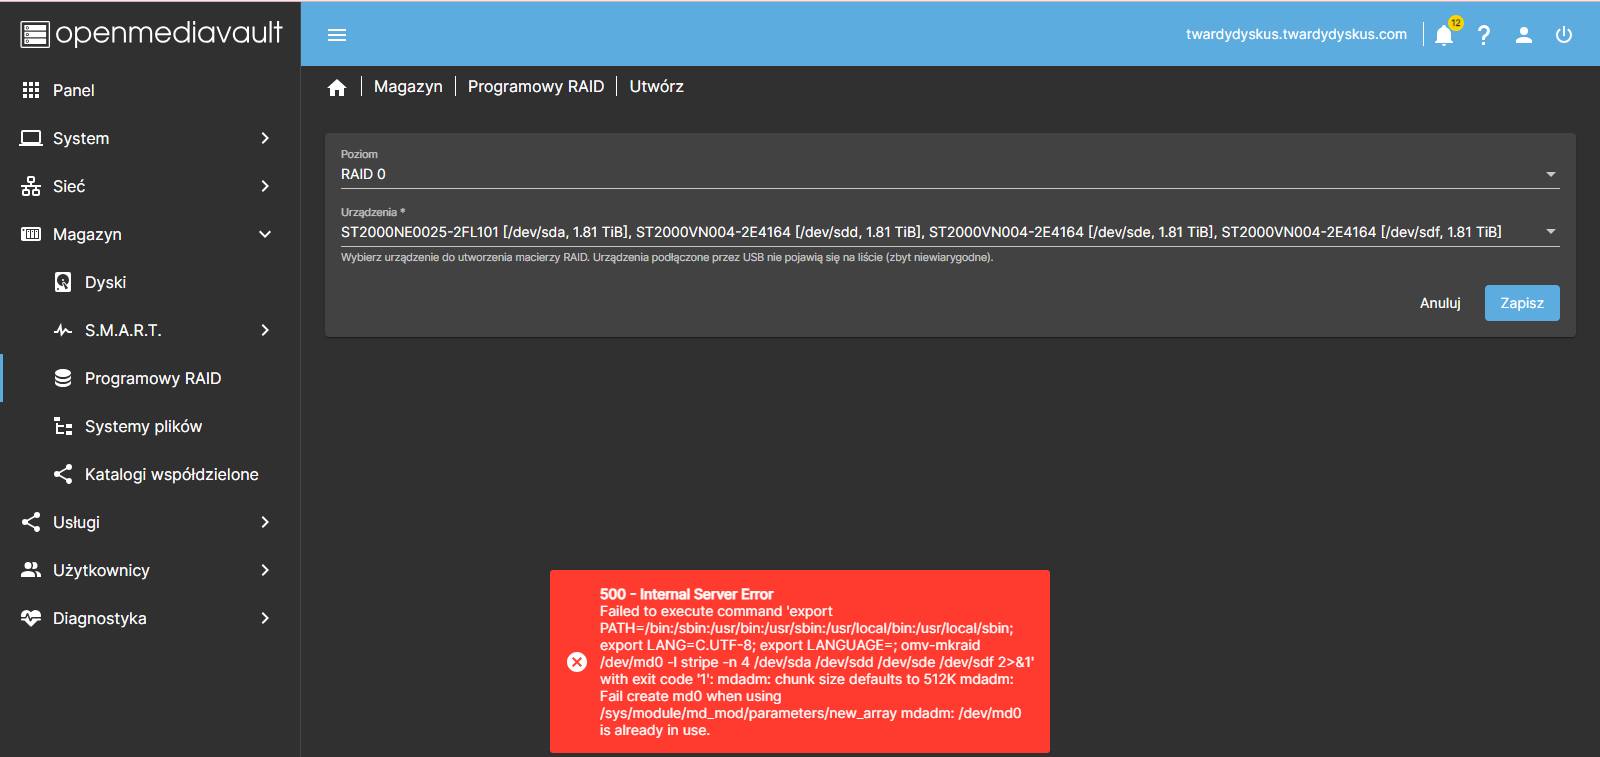Screen dimensions: 1600x757
Task: Click the device hint text 'Wybierz urządzenie'
Action: pos(667,257)
